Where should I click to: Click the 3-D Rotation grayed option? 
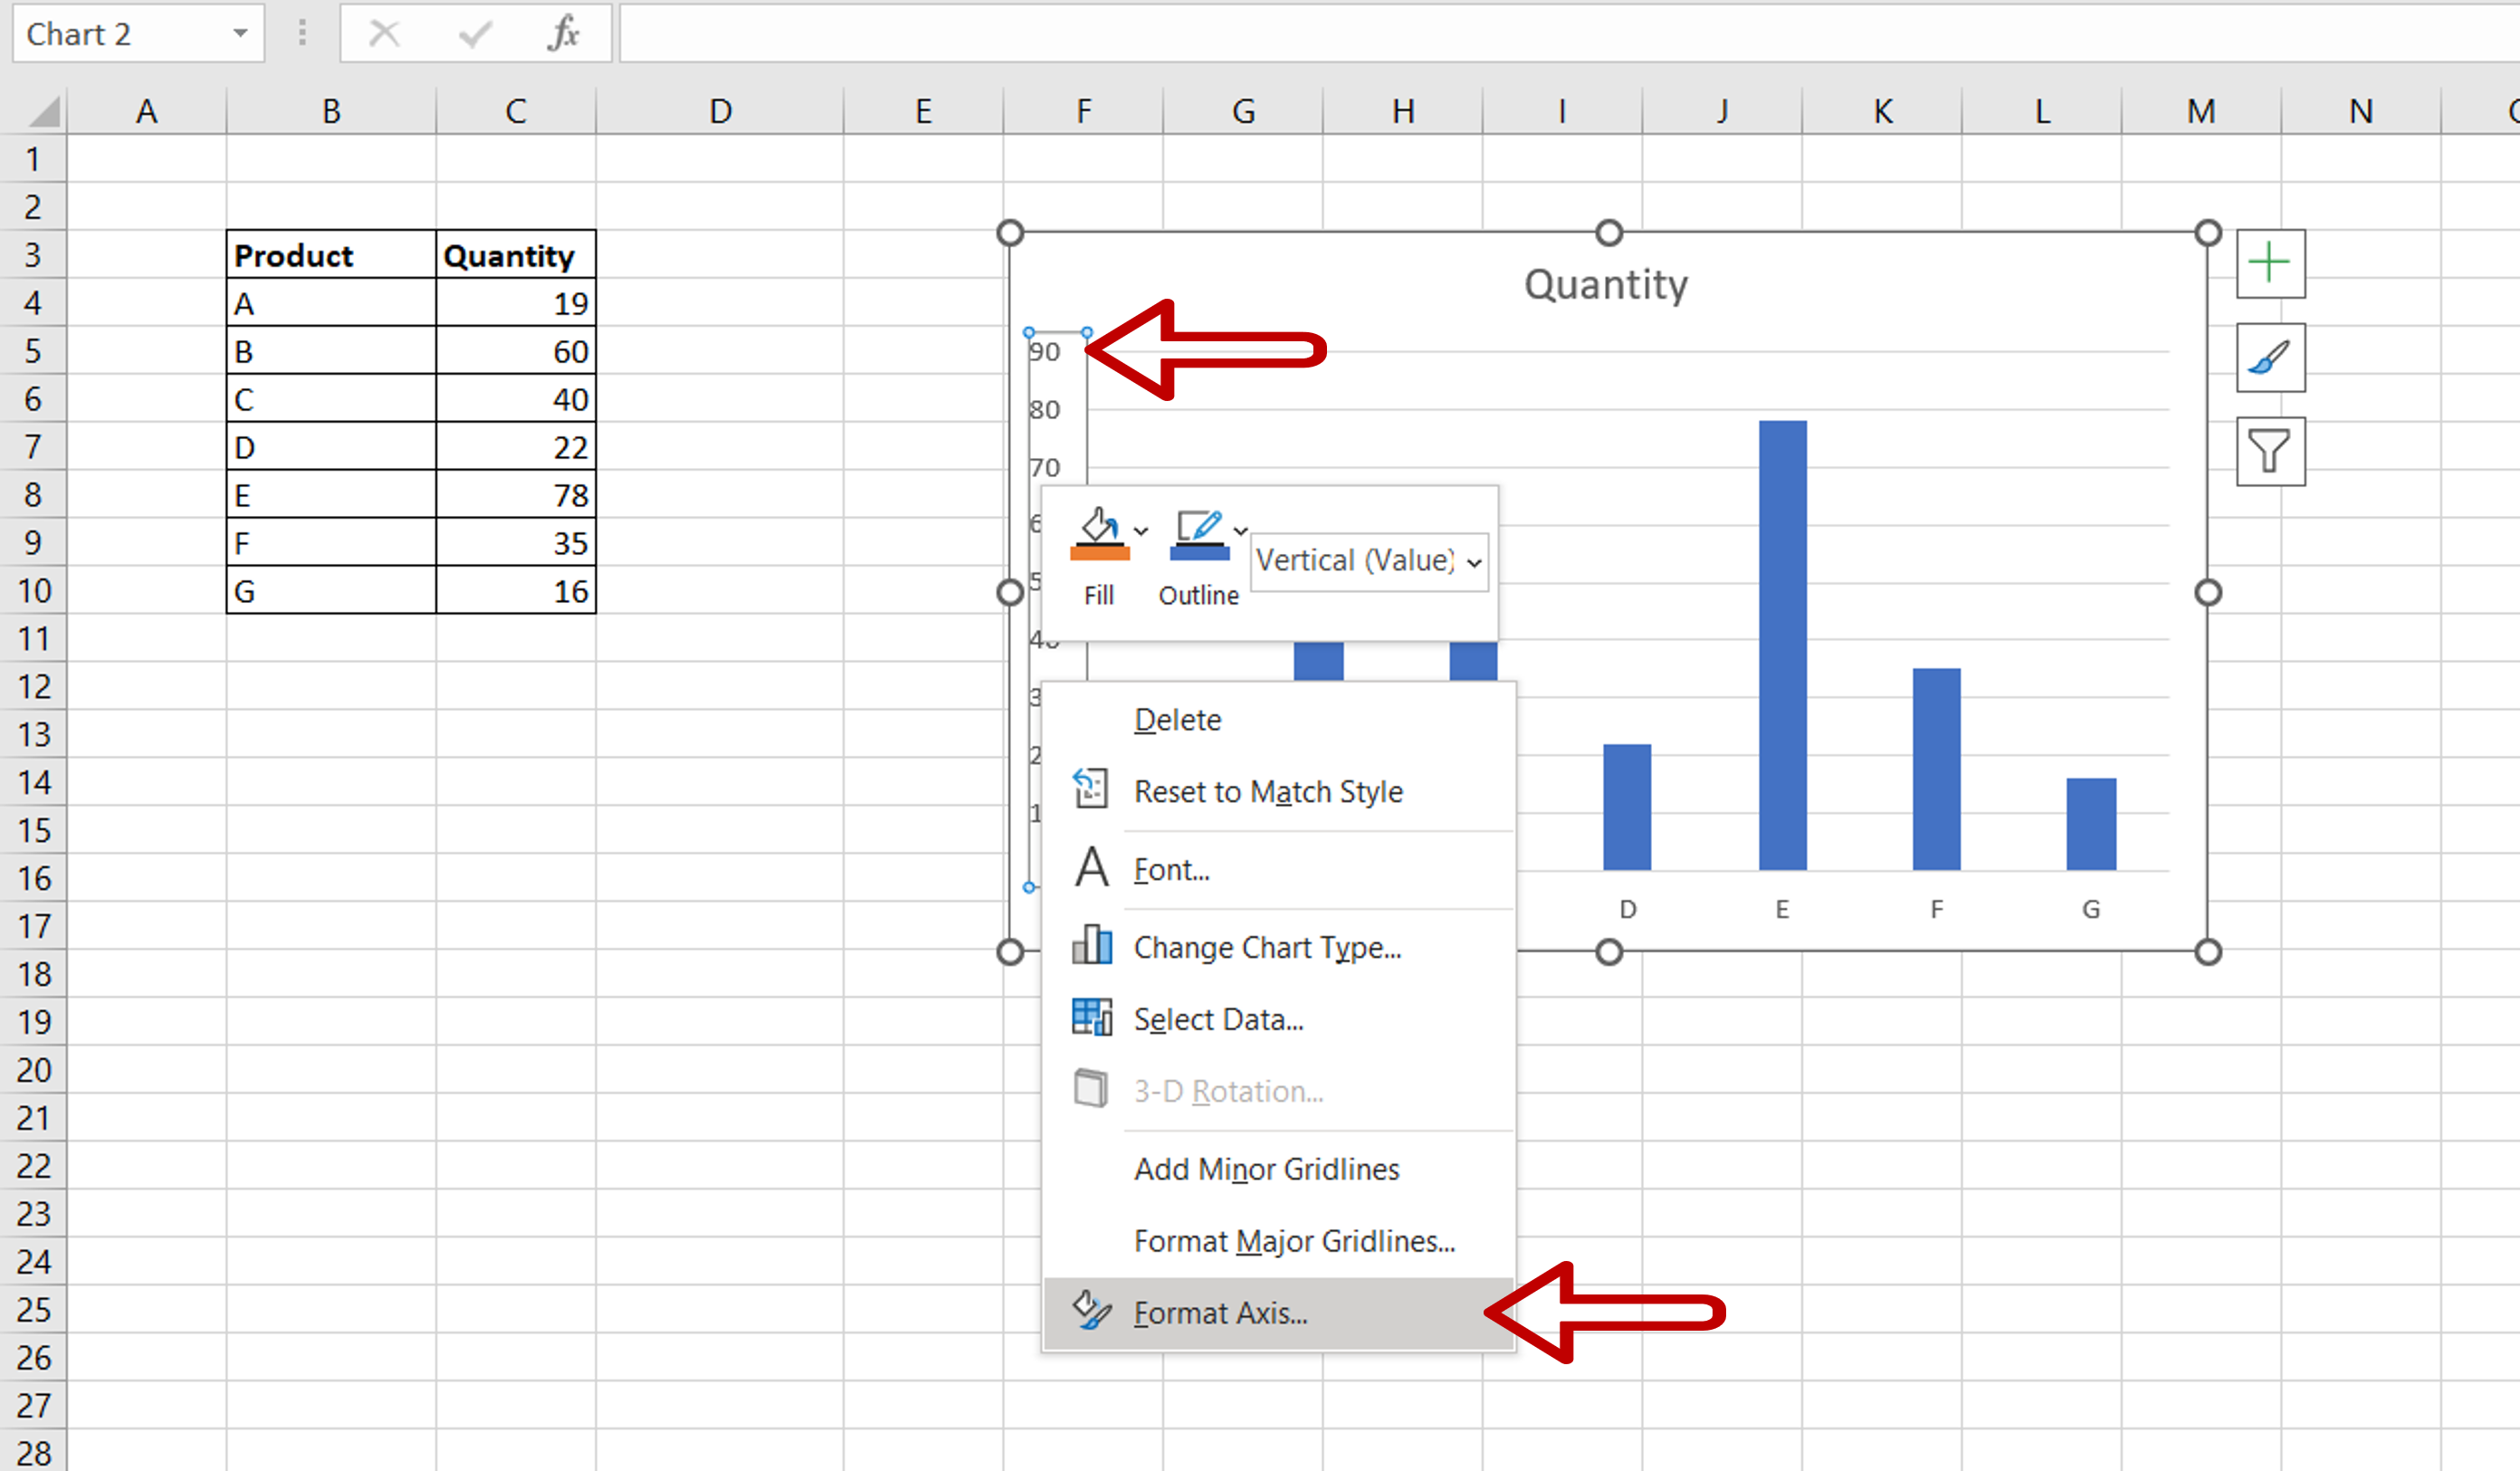(x=1224, y=1089)
